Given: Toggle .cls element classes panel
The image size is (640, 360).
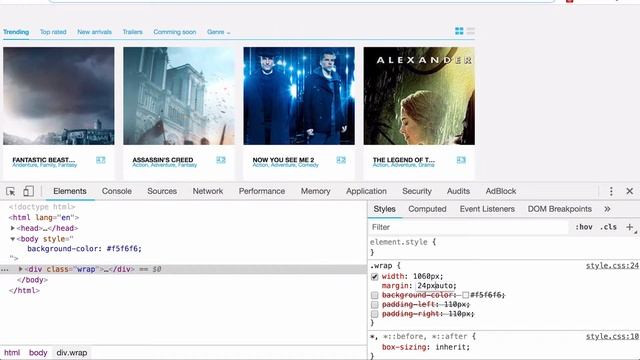Looking at the screenshot, I should click(608, 227).
